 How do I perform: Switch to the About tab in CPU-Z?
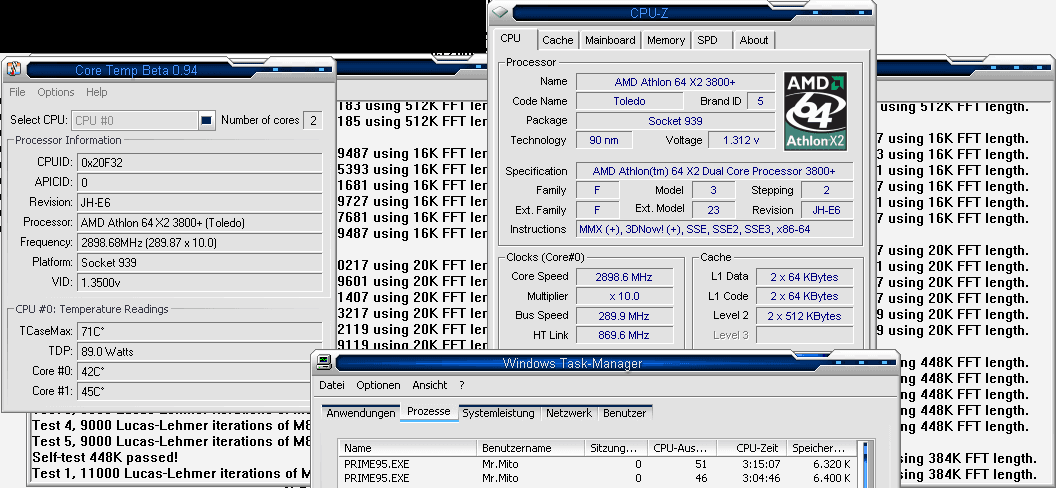click(x=754, y=40)
